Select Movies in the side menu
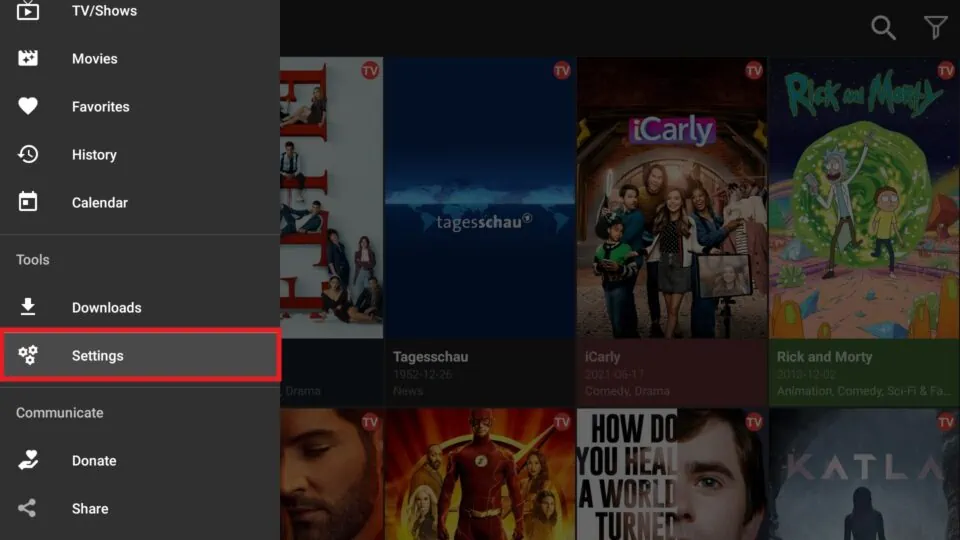Image resolution: width=960 pixels, height=540 pixels. 140,59
